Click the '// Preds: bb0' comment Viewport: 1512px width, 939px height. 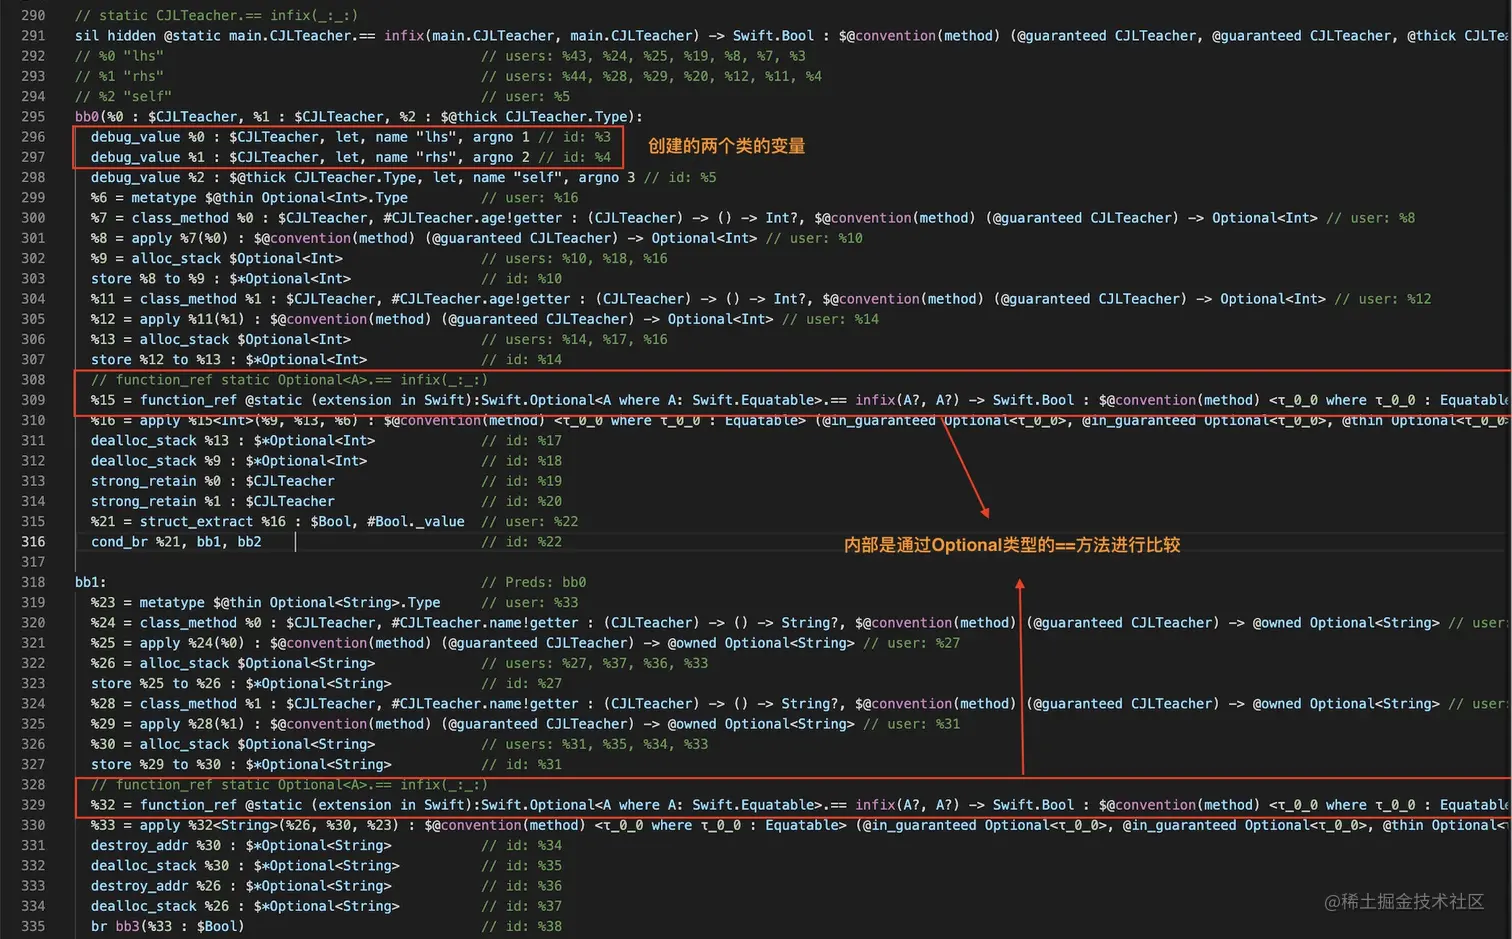coord(533,582)
